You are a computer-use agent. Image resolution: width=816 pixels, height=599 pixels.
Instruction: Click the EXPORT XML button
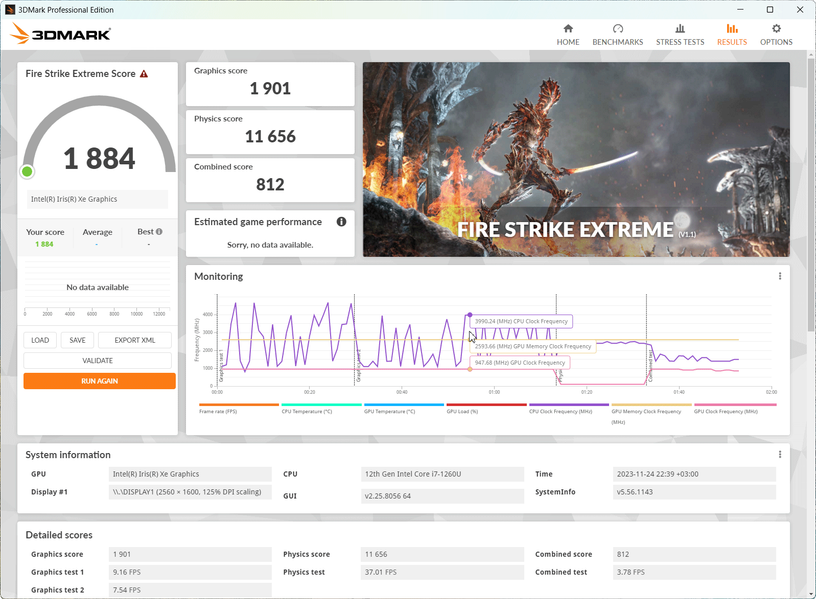(x=135, y=340)
